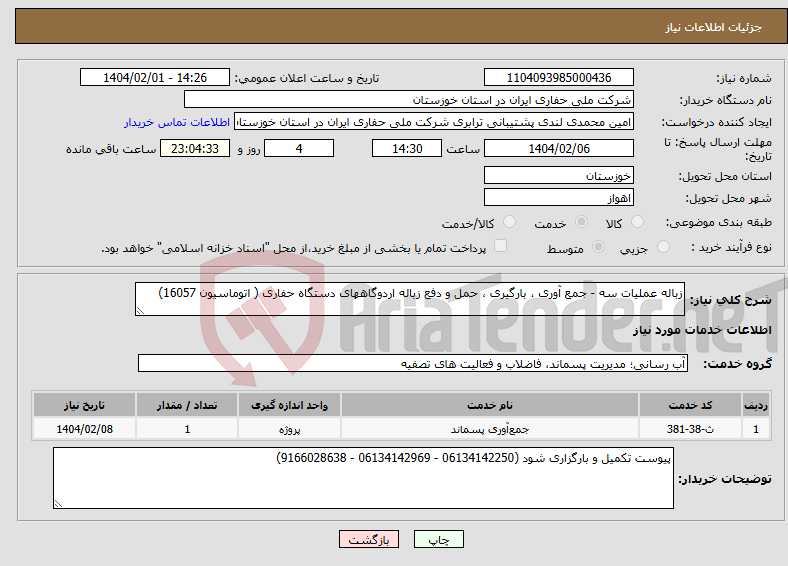Click the announcement date field 1404/02/01 - 14:26
This screenshot has height=566, width=788.
(155, 77)
